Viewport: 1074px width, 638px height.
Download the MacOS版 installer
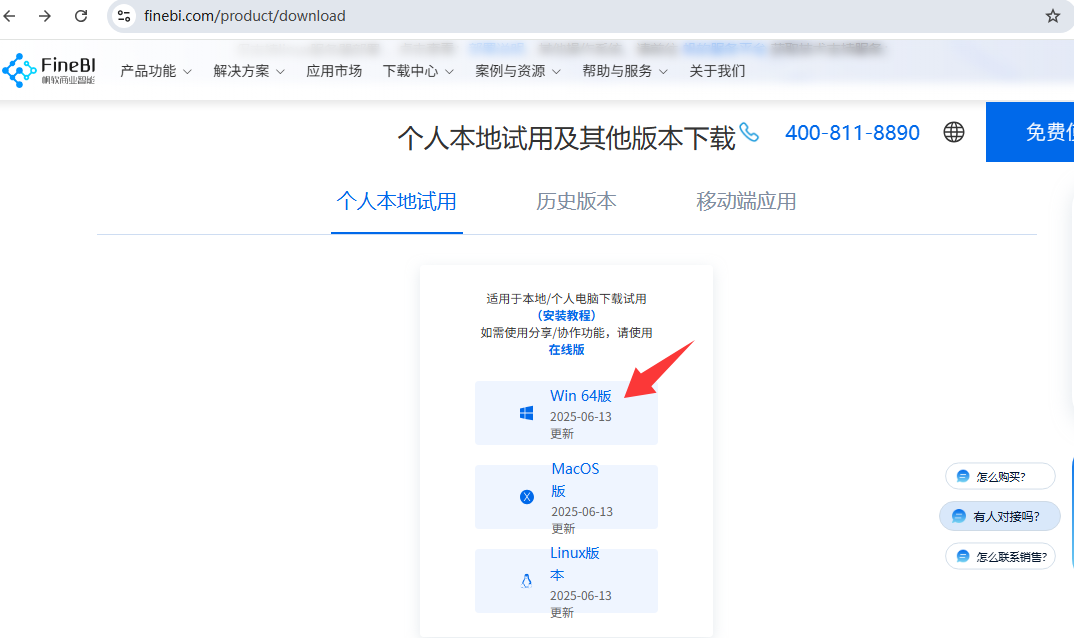click(x=566, y=497)
